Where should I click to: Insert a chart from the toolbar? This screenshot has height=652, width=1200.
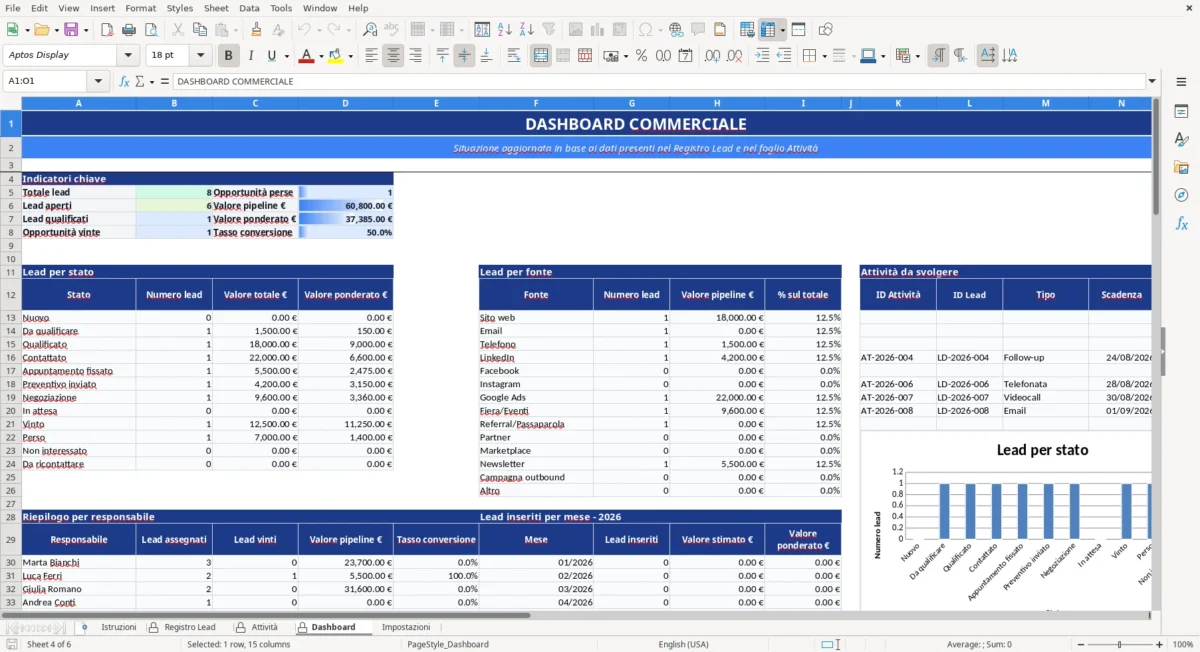click(x=598, y=30)
